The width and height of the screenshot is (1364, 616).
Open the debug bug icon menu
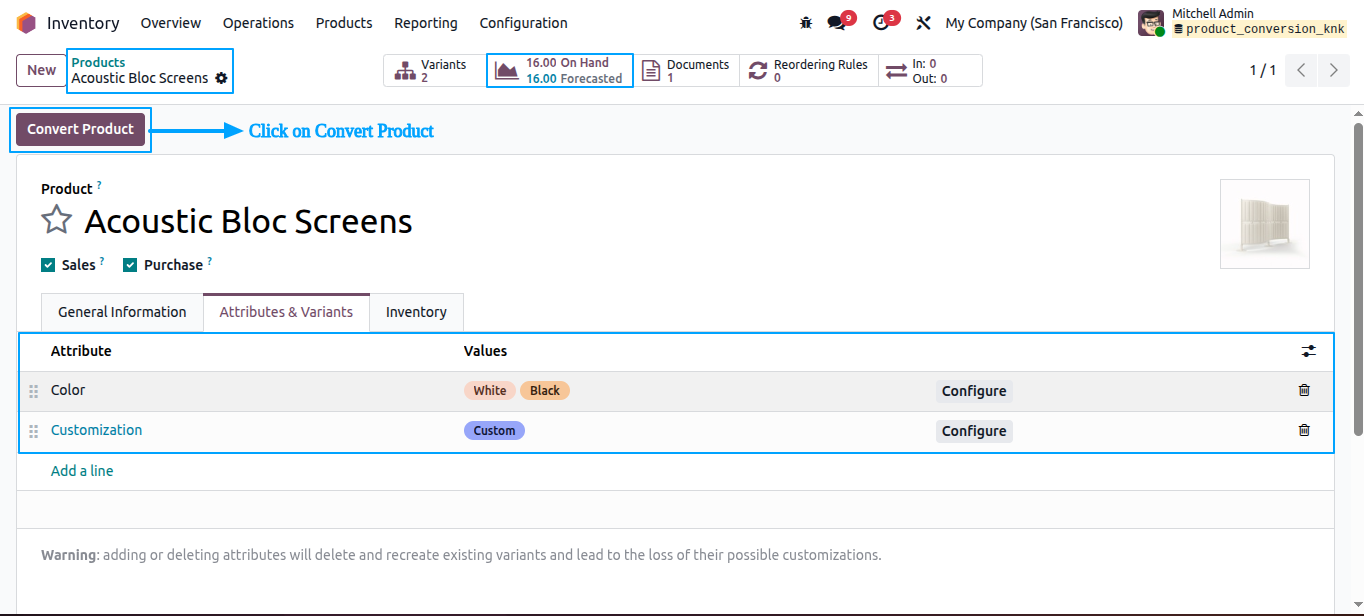[806, 22]
